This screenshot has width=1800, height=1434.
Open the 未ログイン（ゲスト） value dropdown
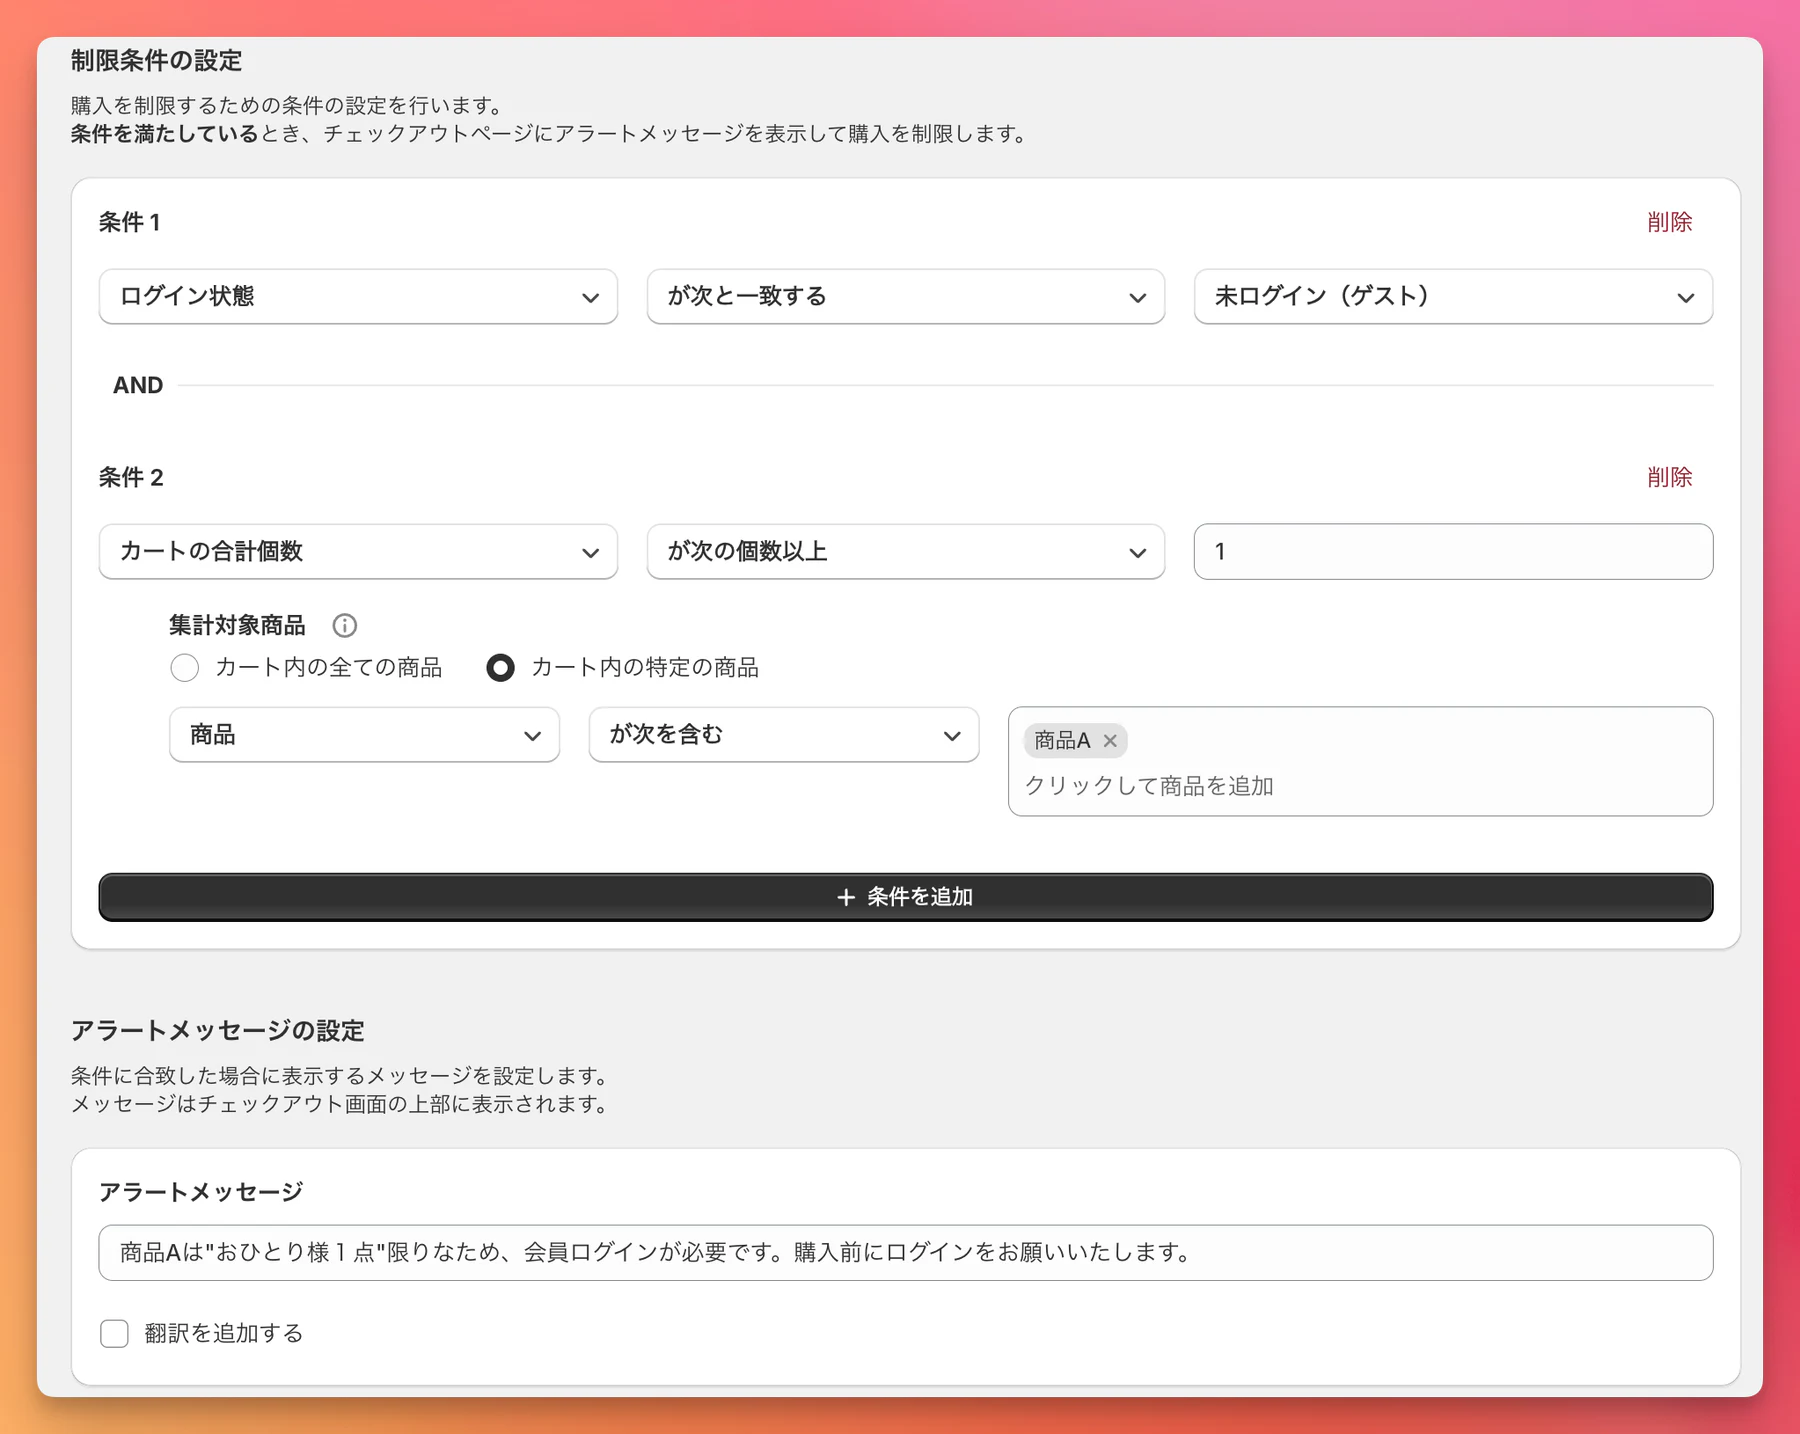(x=1453, y=296)
